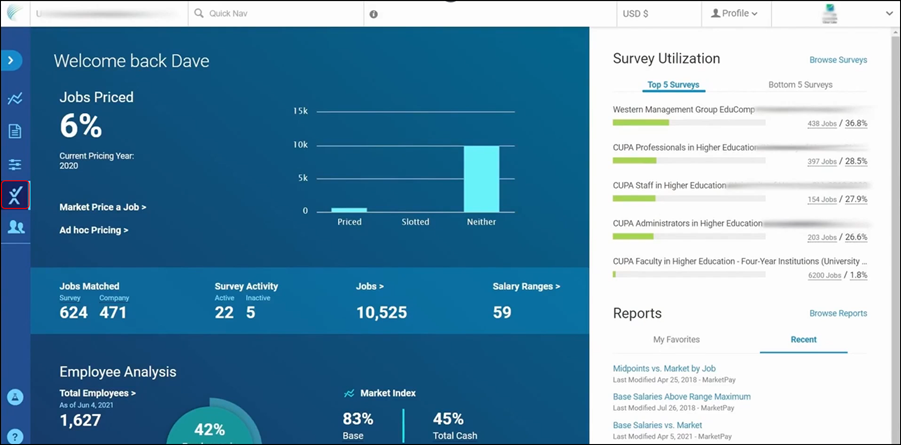The width and height of the screenshot is (901, 445).
Task: Expand the left sidebar with the arrow button
Action: pos(12,61)
